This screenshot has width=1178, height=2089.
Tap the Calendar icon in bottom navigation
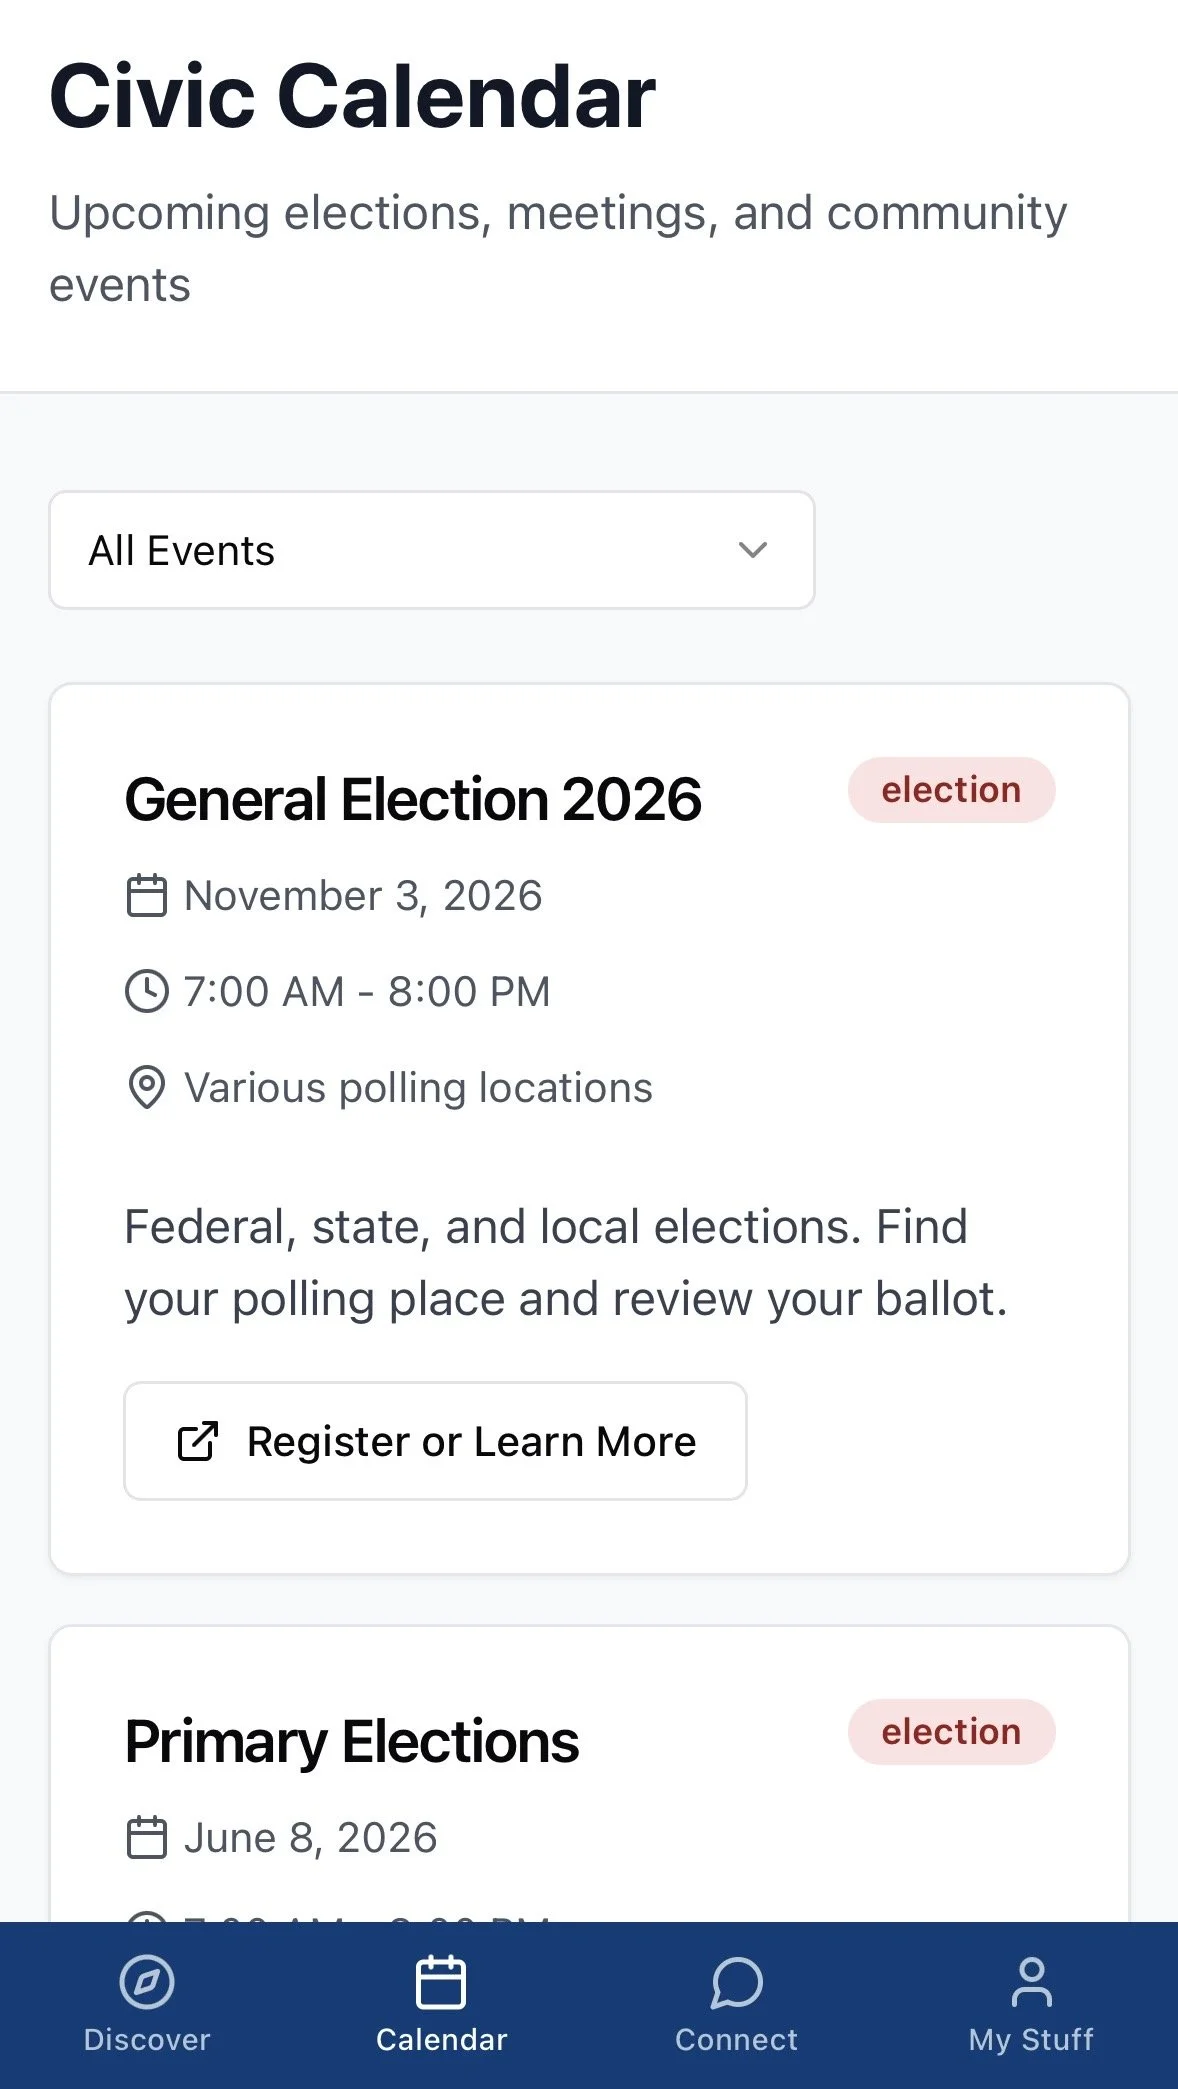point(441,1982)
